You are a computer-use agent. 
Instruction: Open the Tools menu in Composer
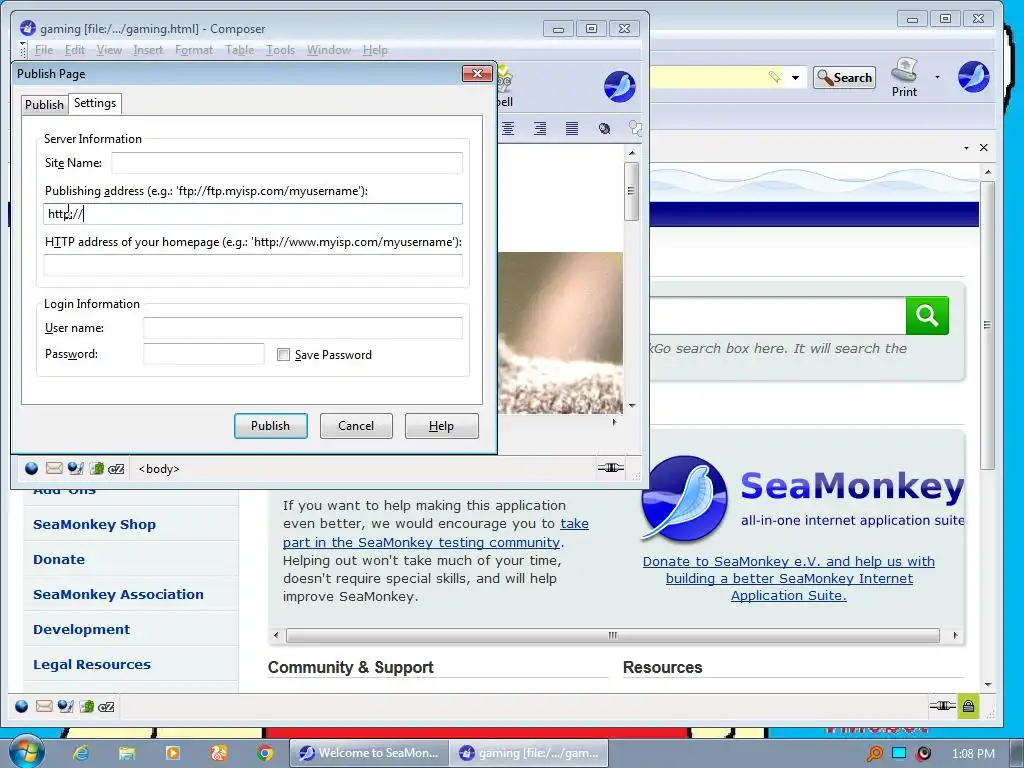[280, 50]
